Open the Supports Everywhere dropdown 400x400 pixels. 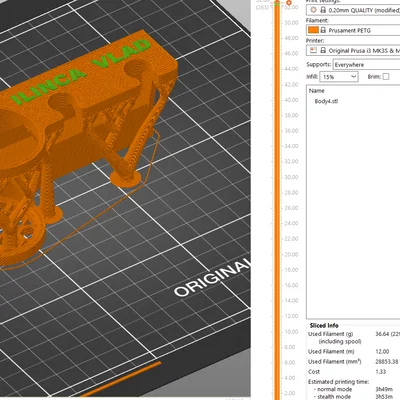tap(367, 64)
